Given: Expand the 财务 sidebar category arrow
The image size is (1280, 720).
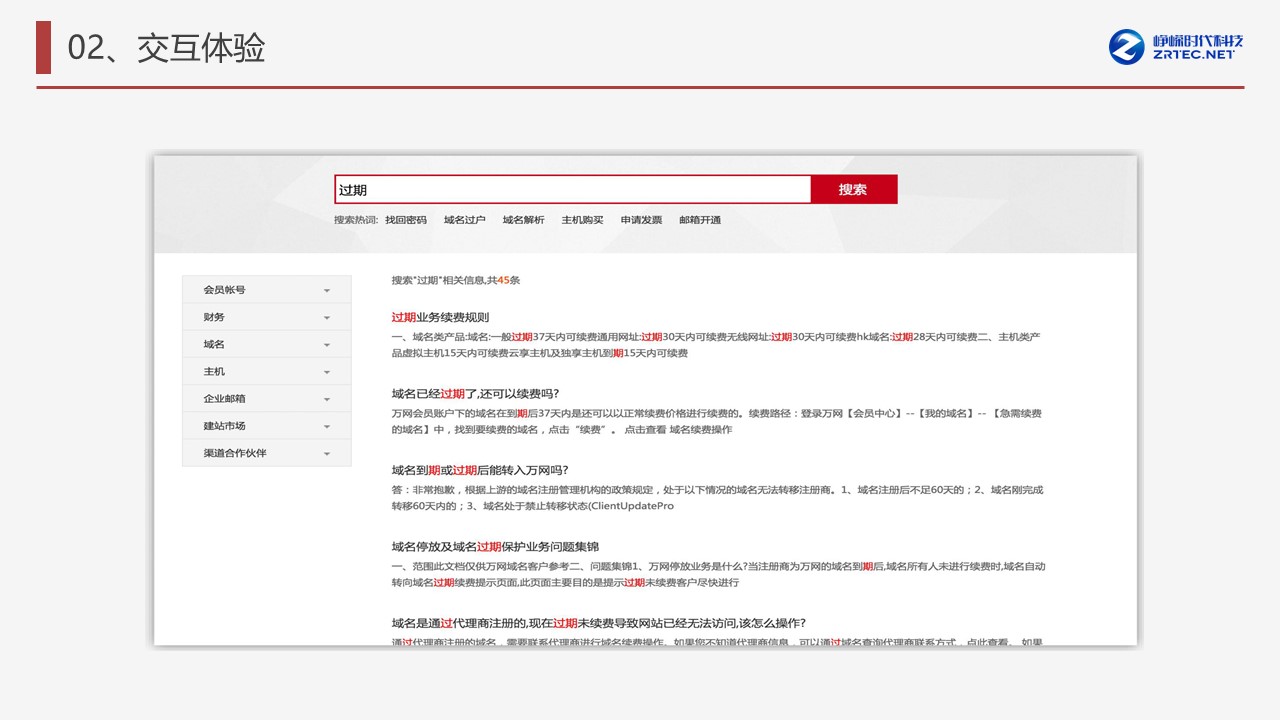Looking at the screenshot, I should 327,318.
